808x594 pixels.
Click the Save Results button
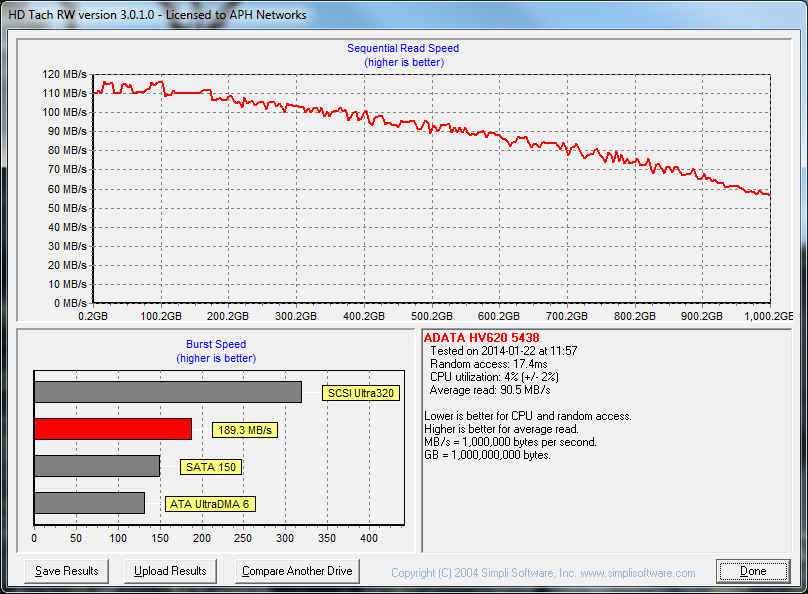pyautogui.click(x=67, y=571)
